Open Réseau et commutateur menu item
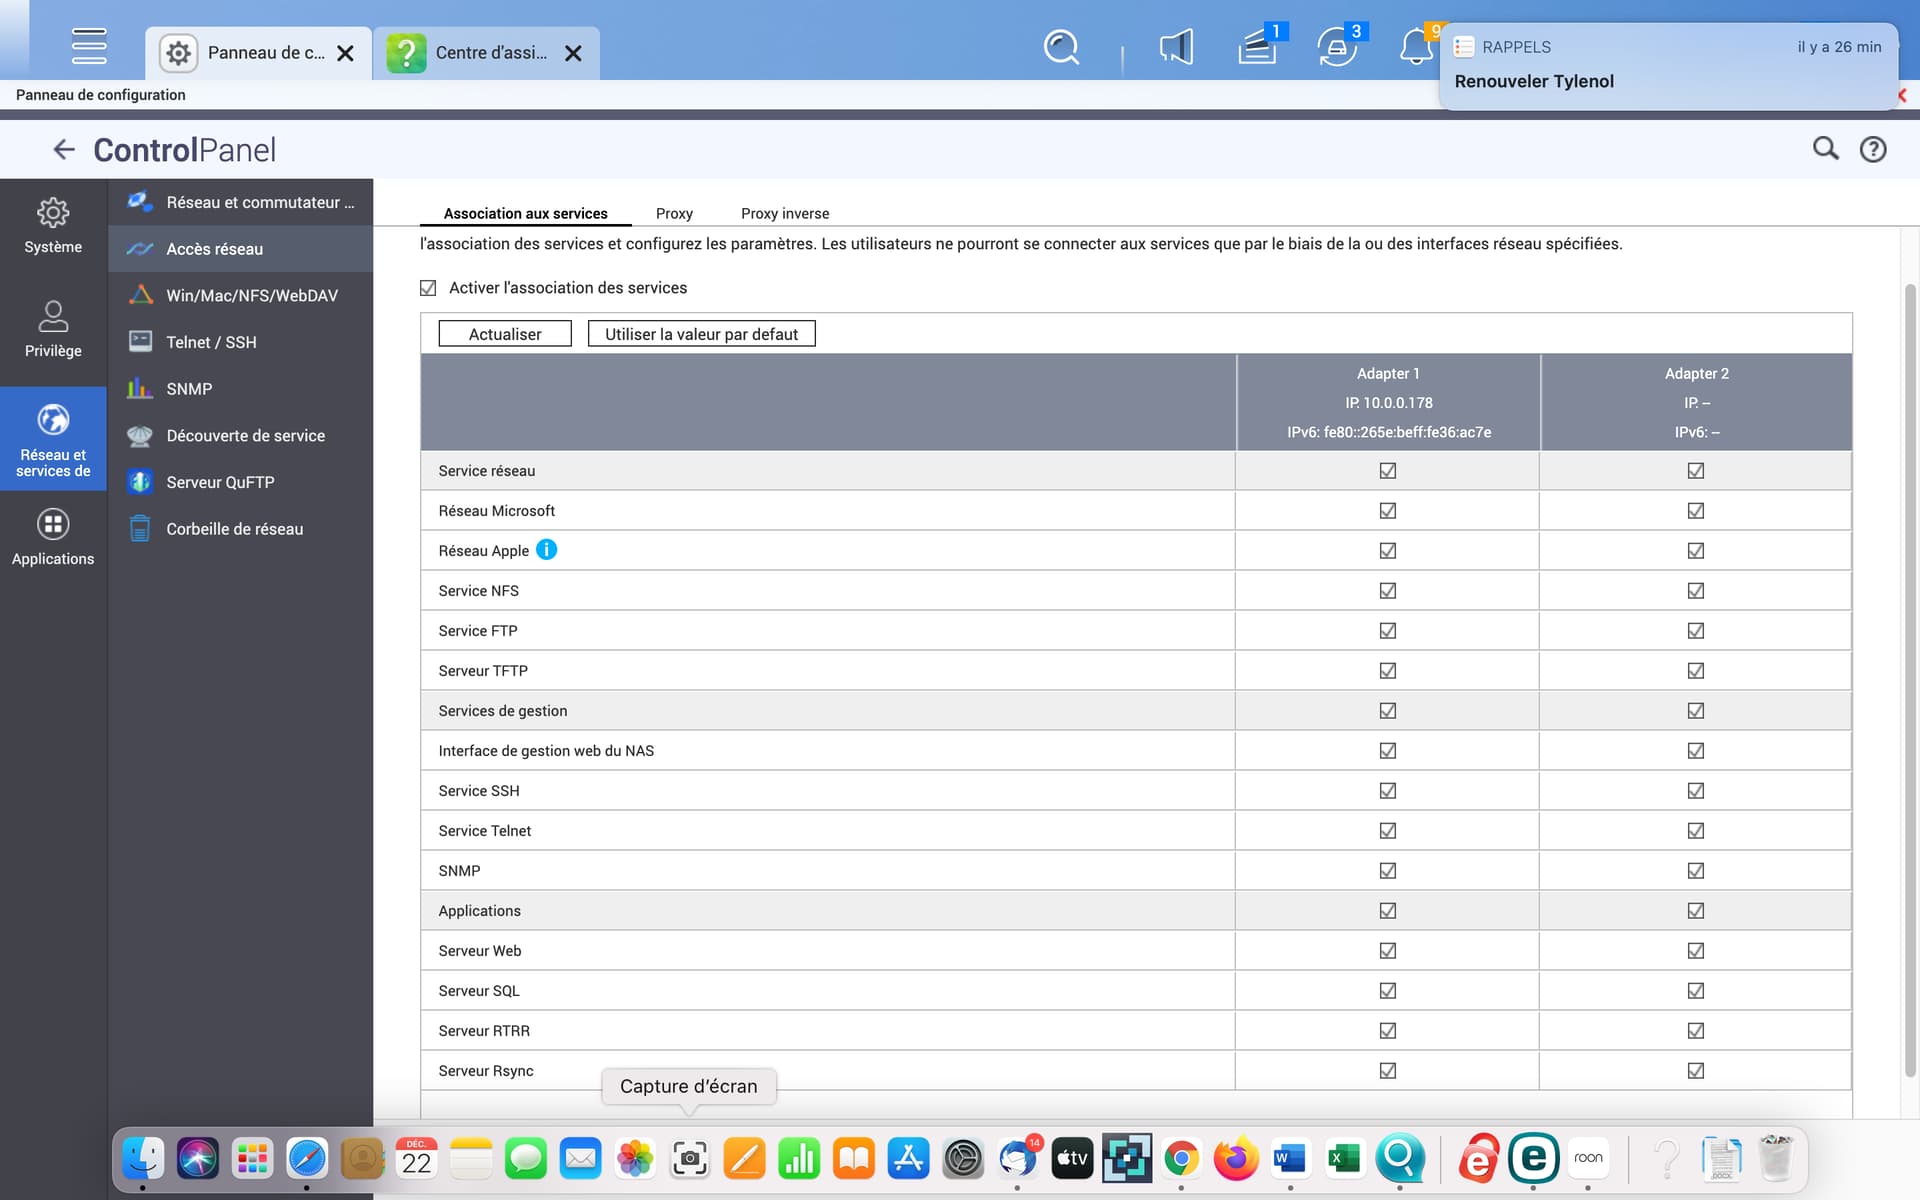1920x1200 pixels. pos(240,202)
